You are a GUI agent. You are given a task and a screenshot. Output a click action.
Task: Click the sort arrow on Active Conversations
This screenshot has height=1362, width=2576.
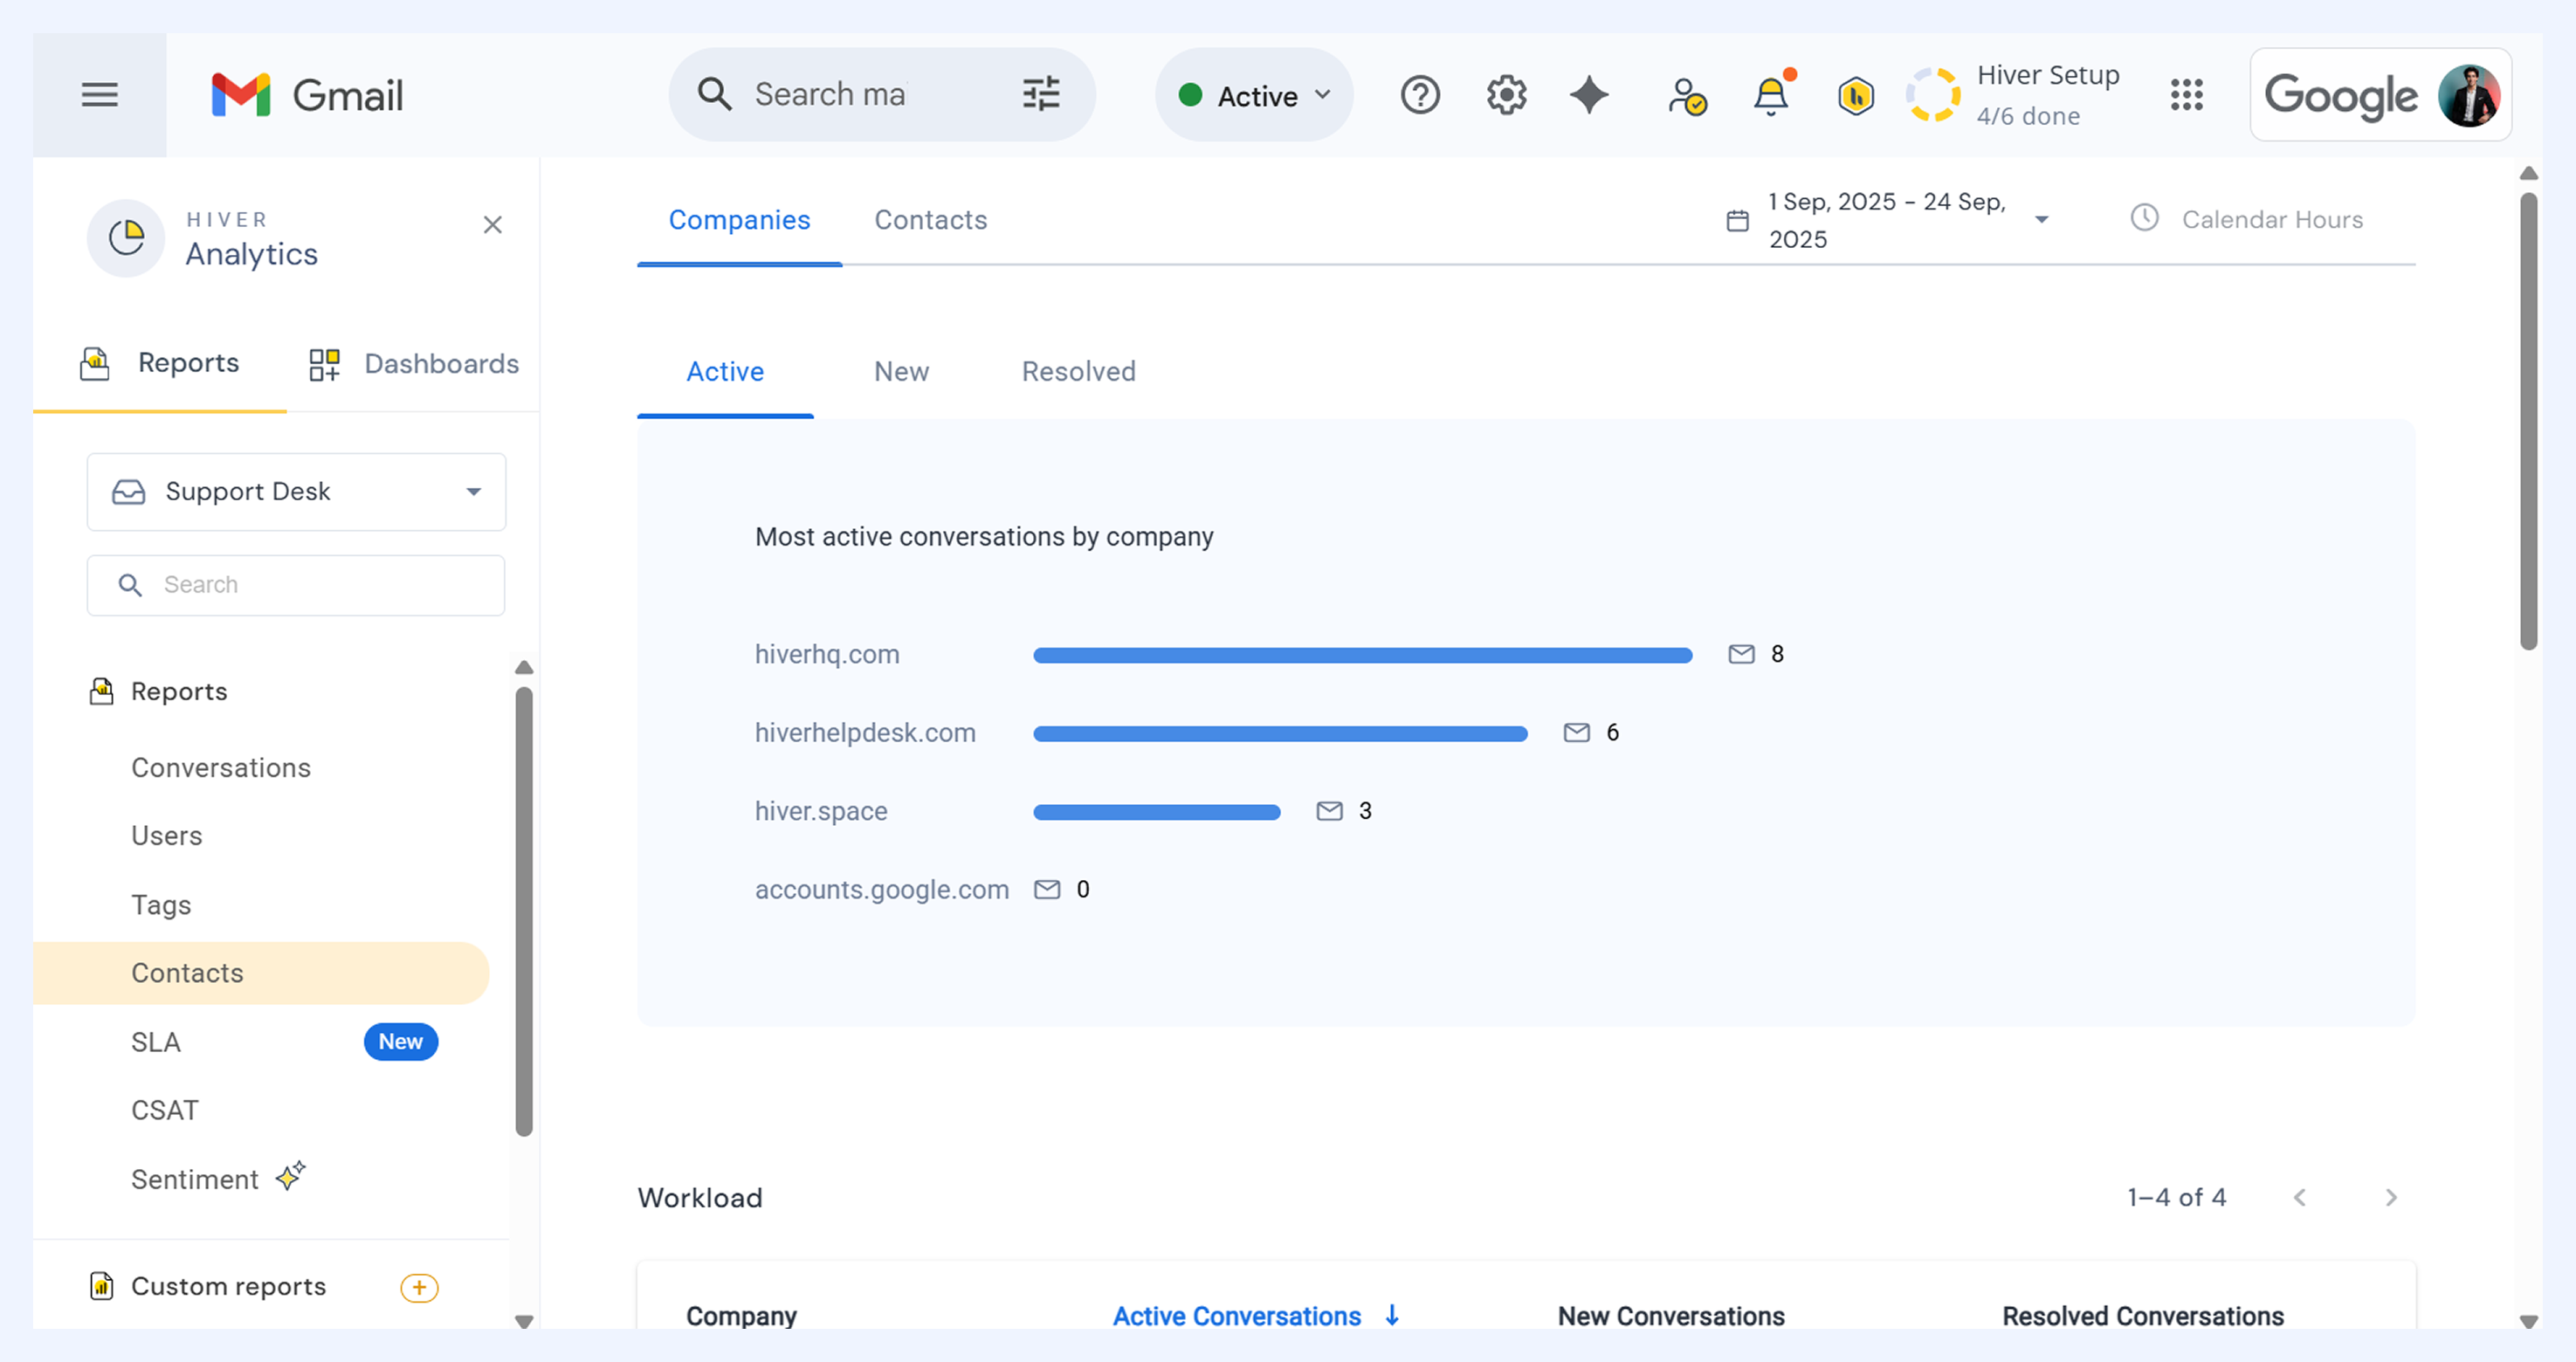pyautogui.click(x=1392, y=1316)
